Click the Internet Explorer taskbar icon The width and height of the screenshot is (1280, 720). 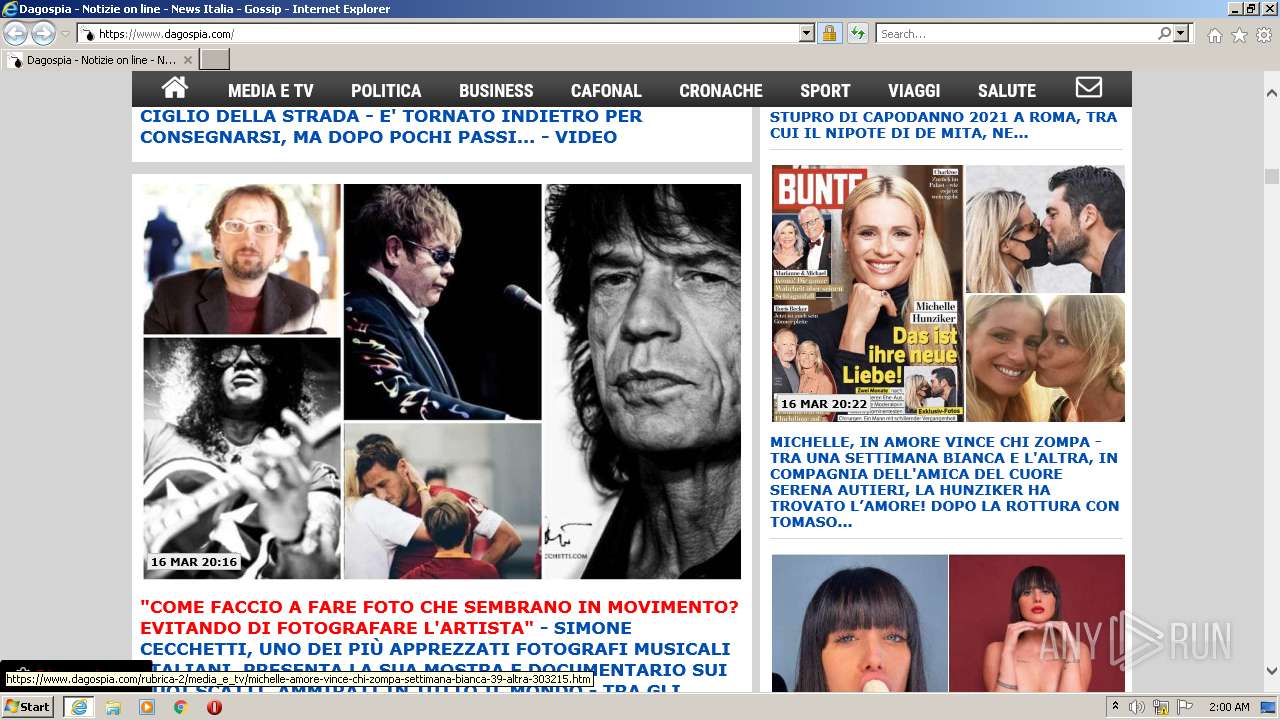78,707
